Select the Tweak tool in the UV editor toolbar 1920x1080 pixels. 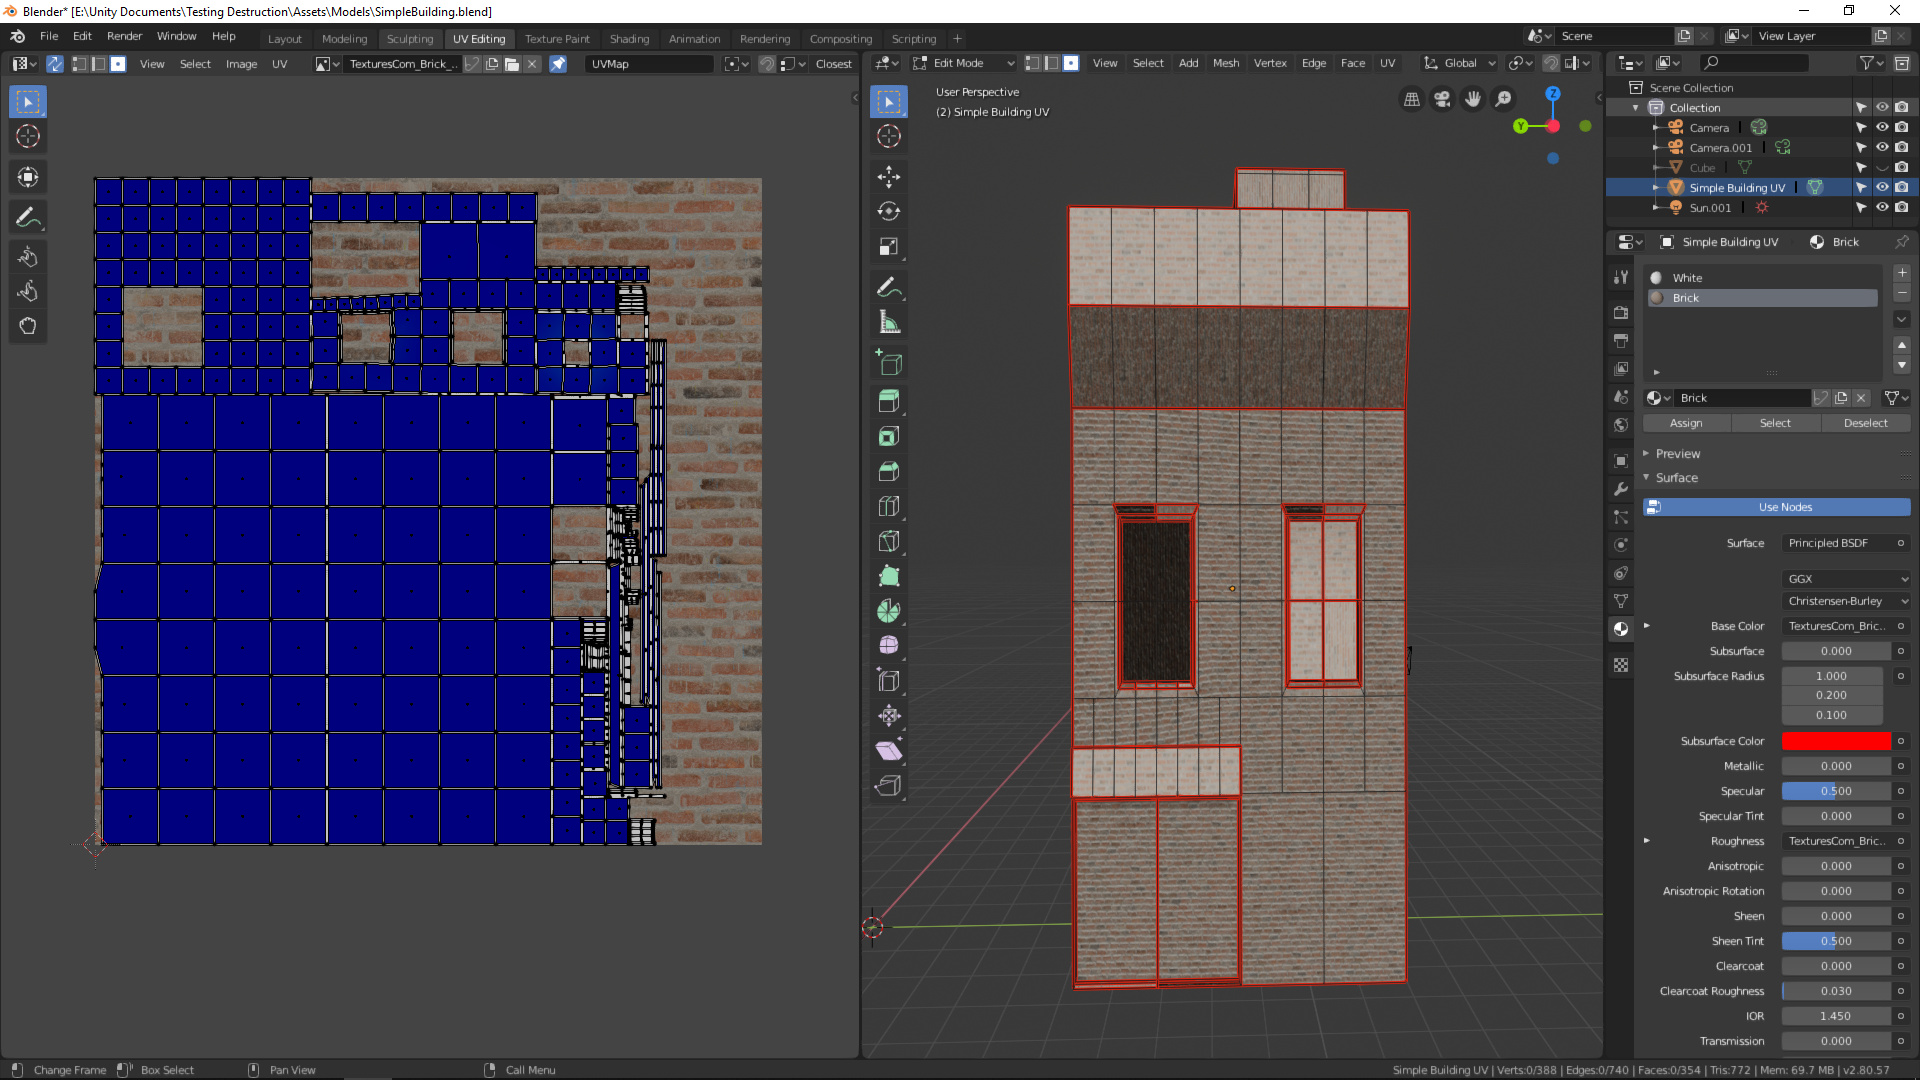pos(27,101)
